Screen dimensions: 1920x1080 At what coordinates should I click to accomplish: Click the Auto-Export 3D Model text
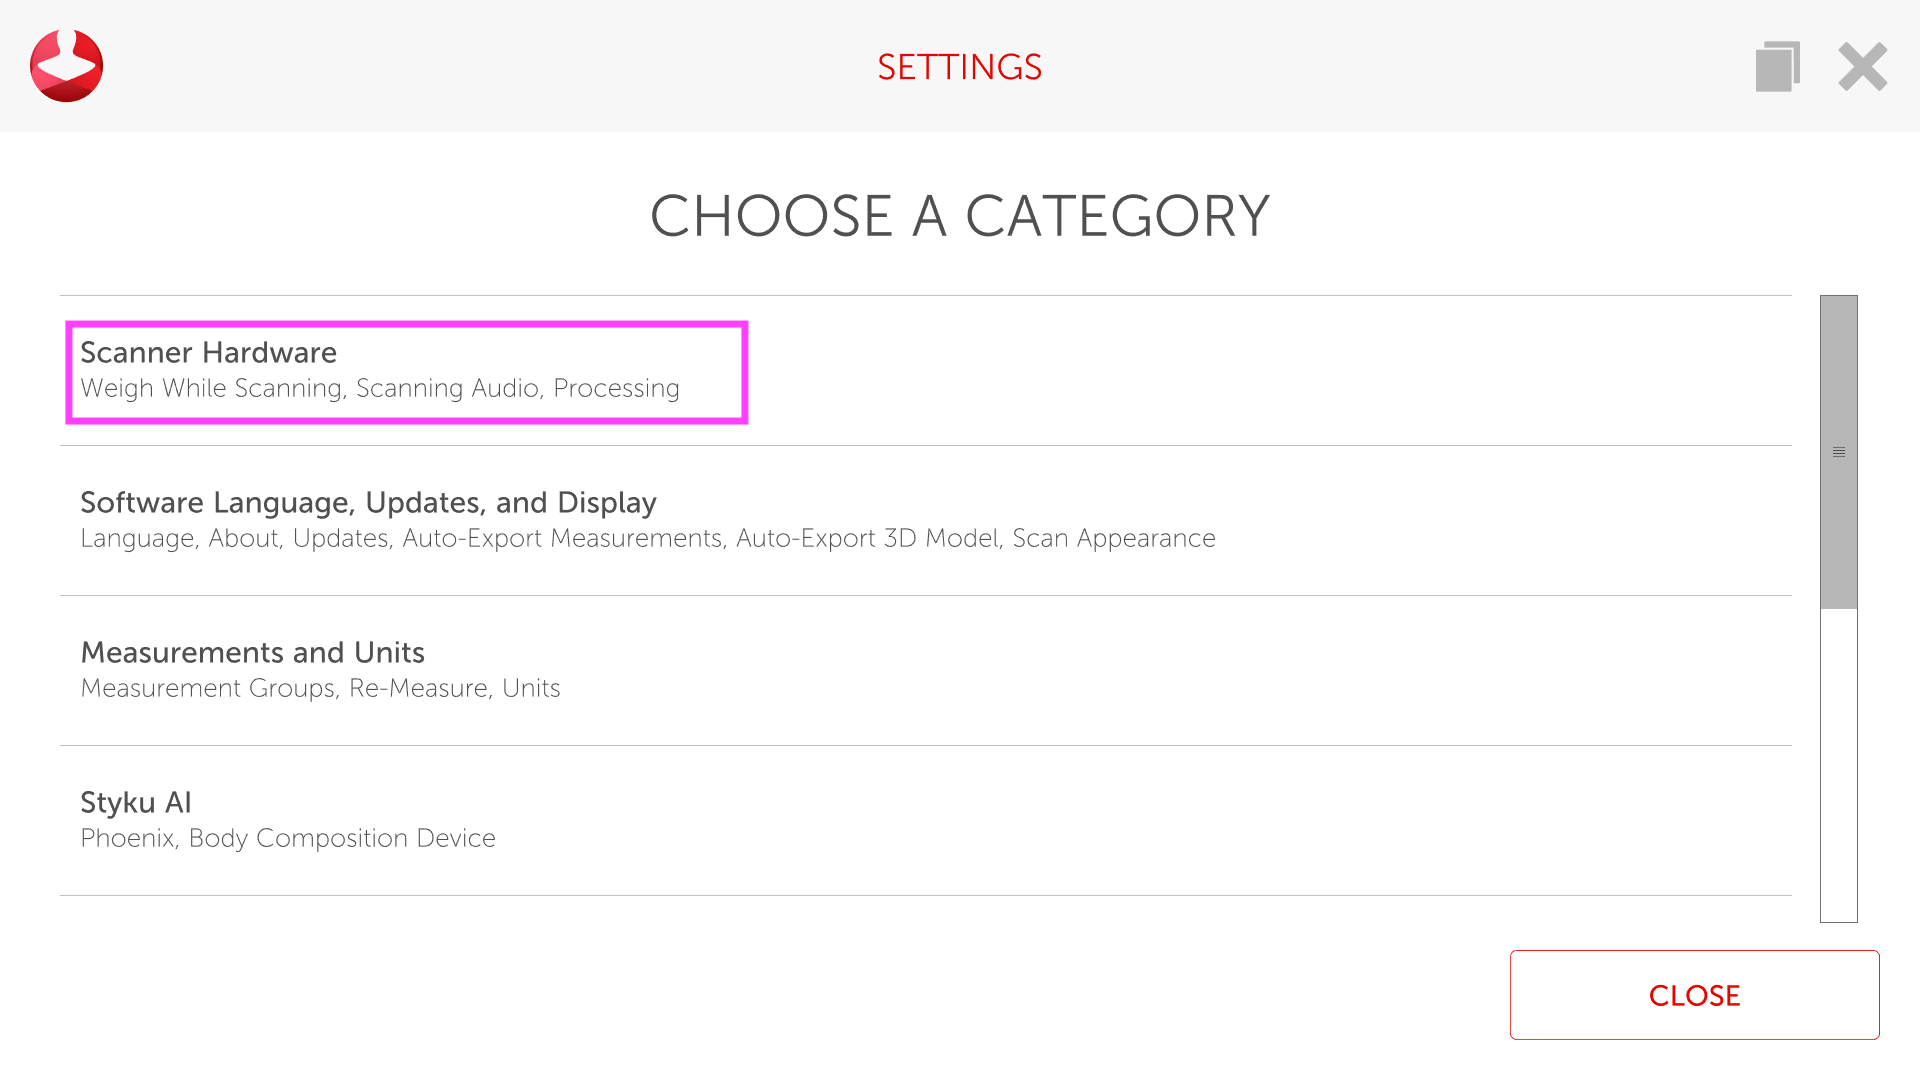pos(867,539)
